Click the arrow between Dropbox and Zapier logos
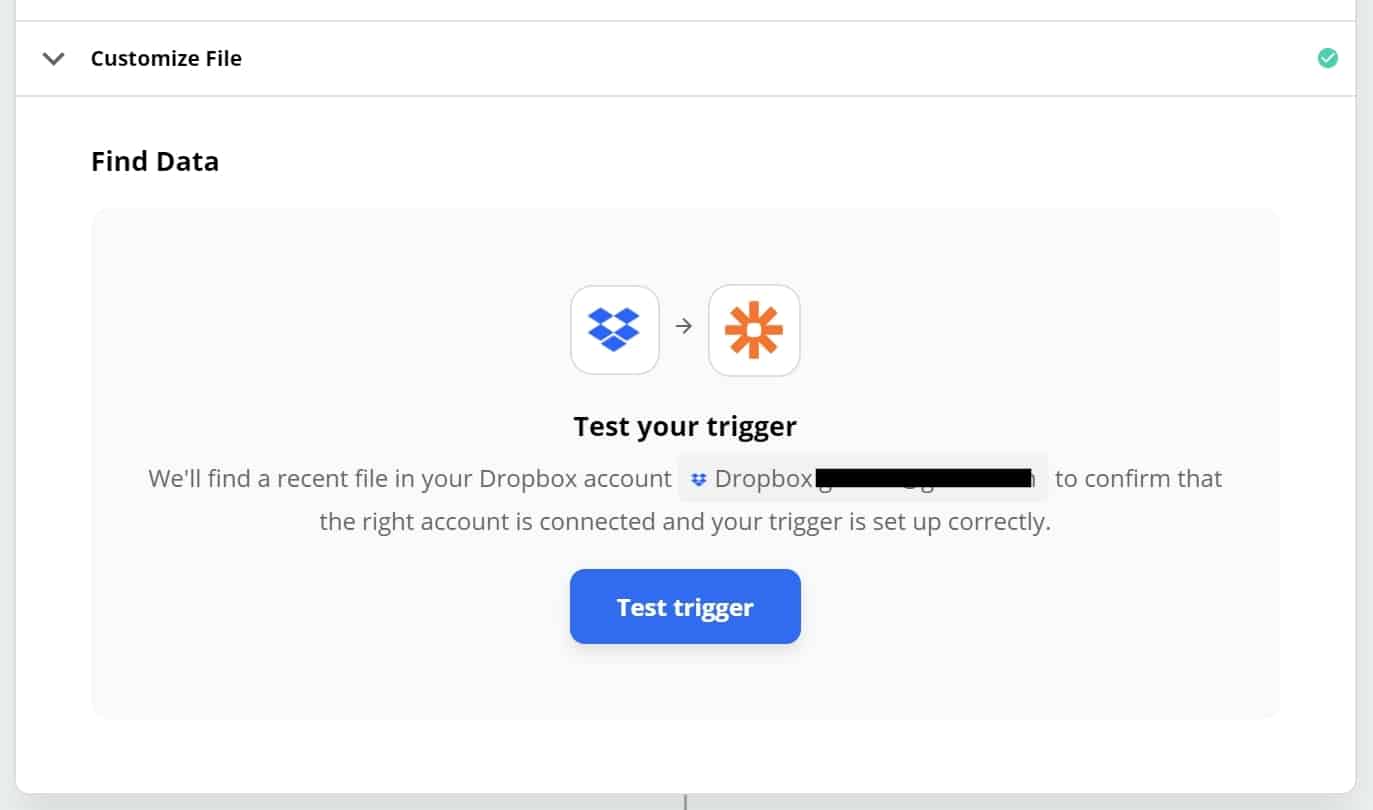Viewport: 1373px width, 810px height. 684,326
